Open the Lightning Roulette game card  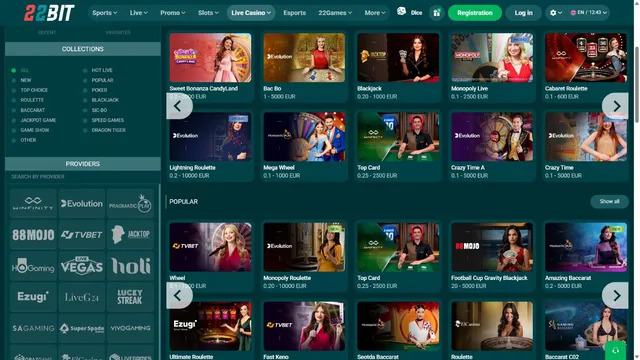(210, 146)
